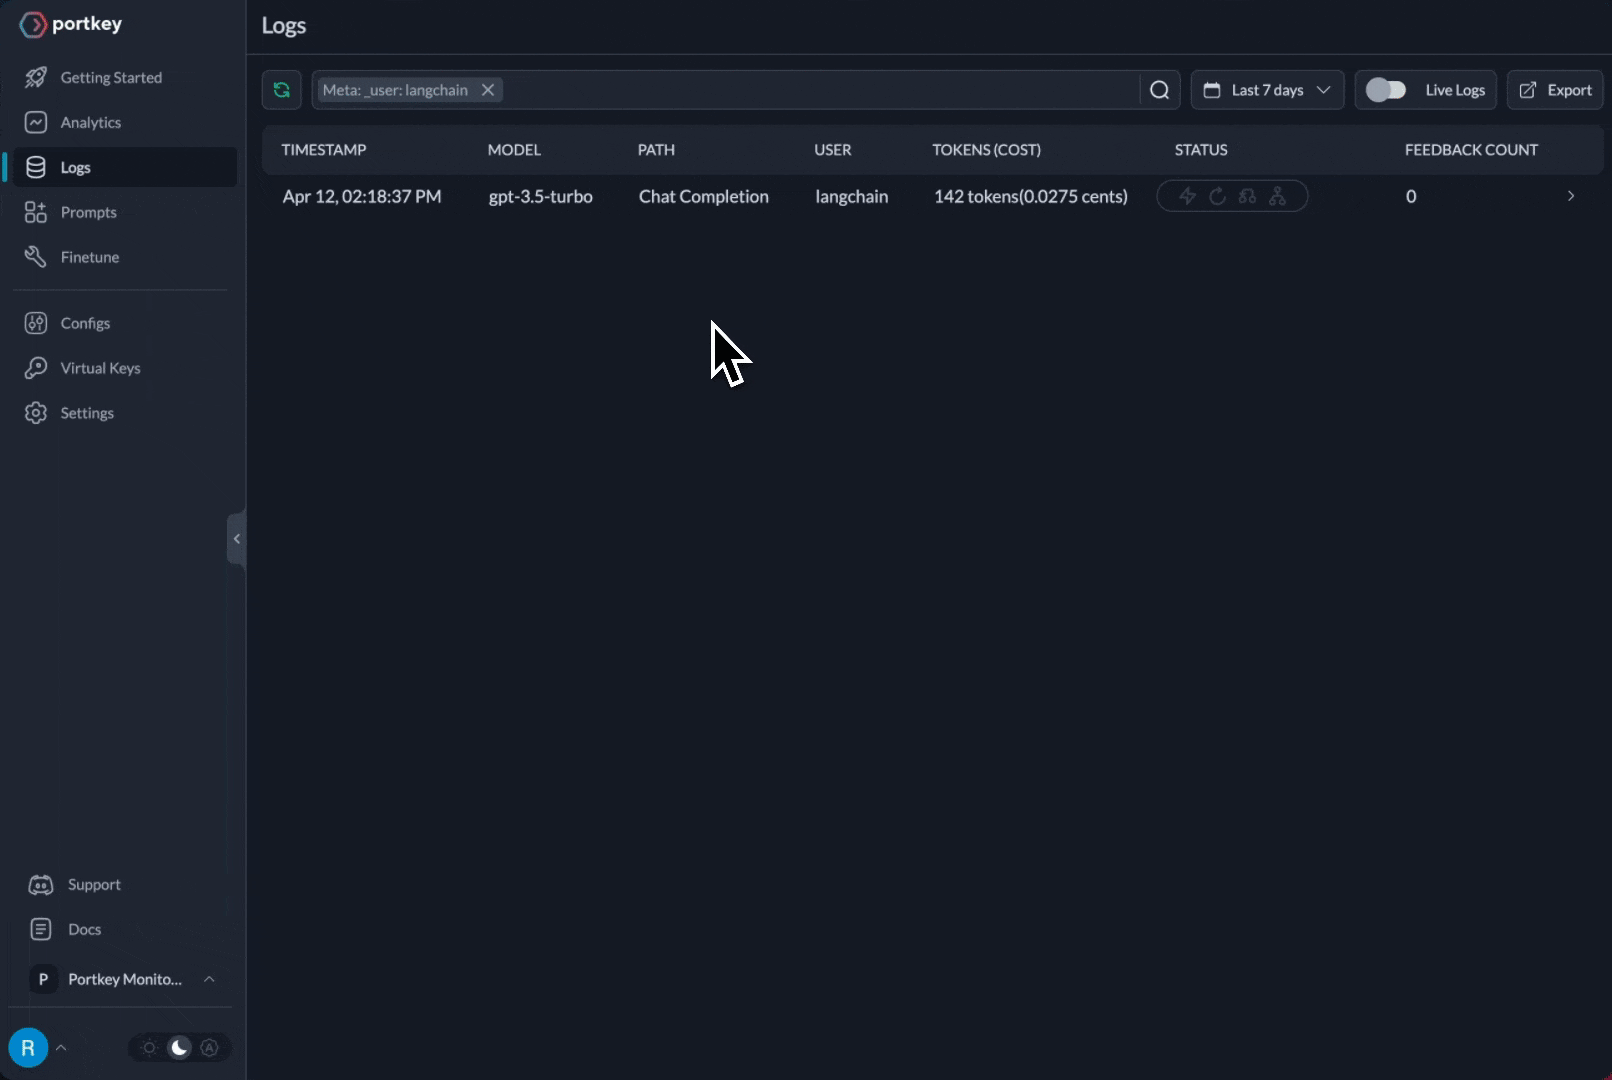Viewport: 1612px width, 1080px height.
Task: Open the Virtual Keys section
Action: pos(100,368)
